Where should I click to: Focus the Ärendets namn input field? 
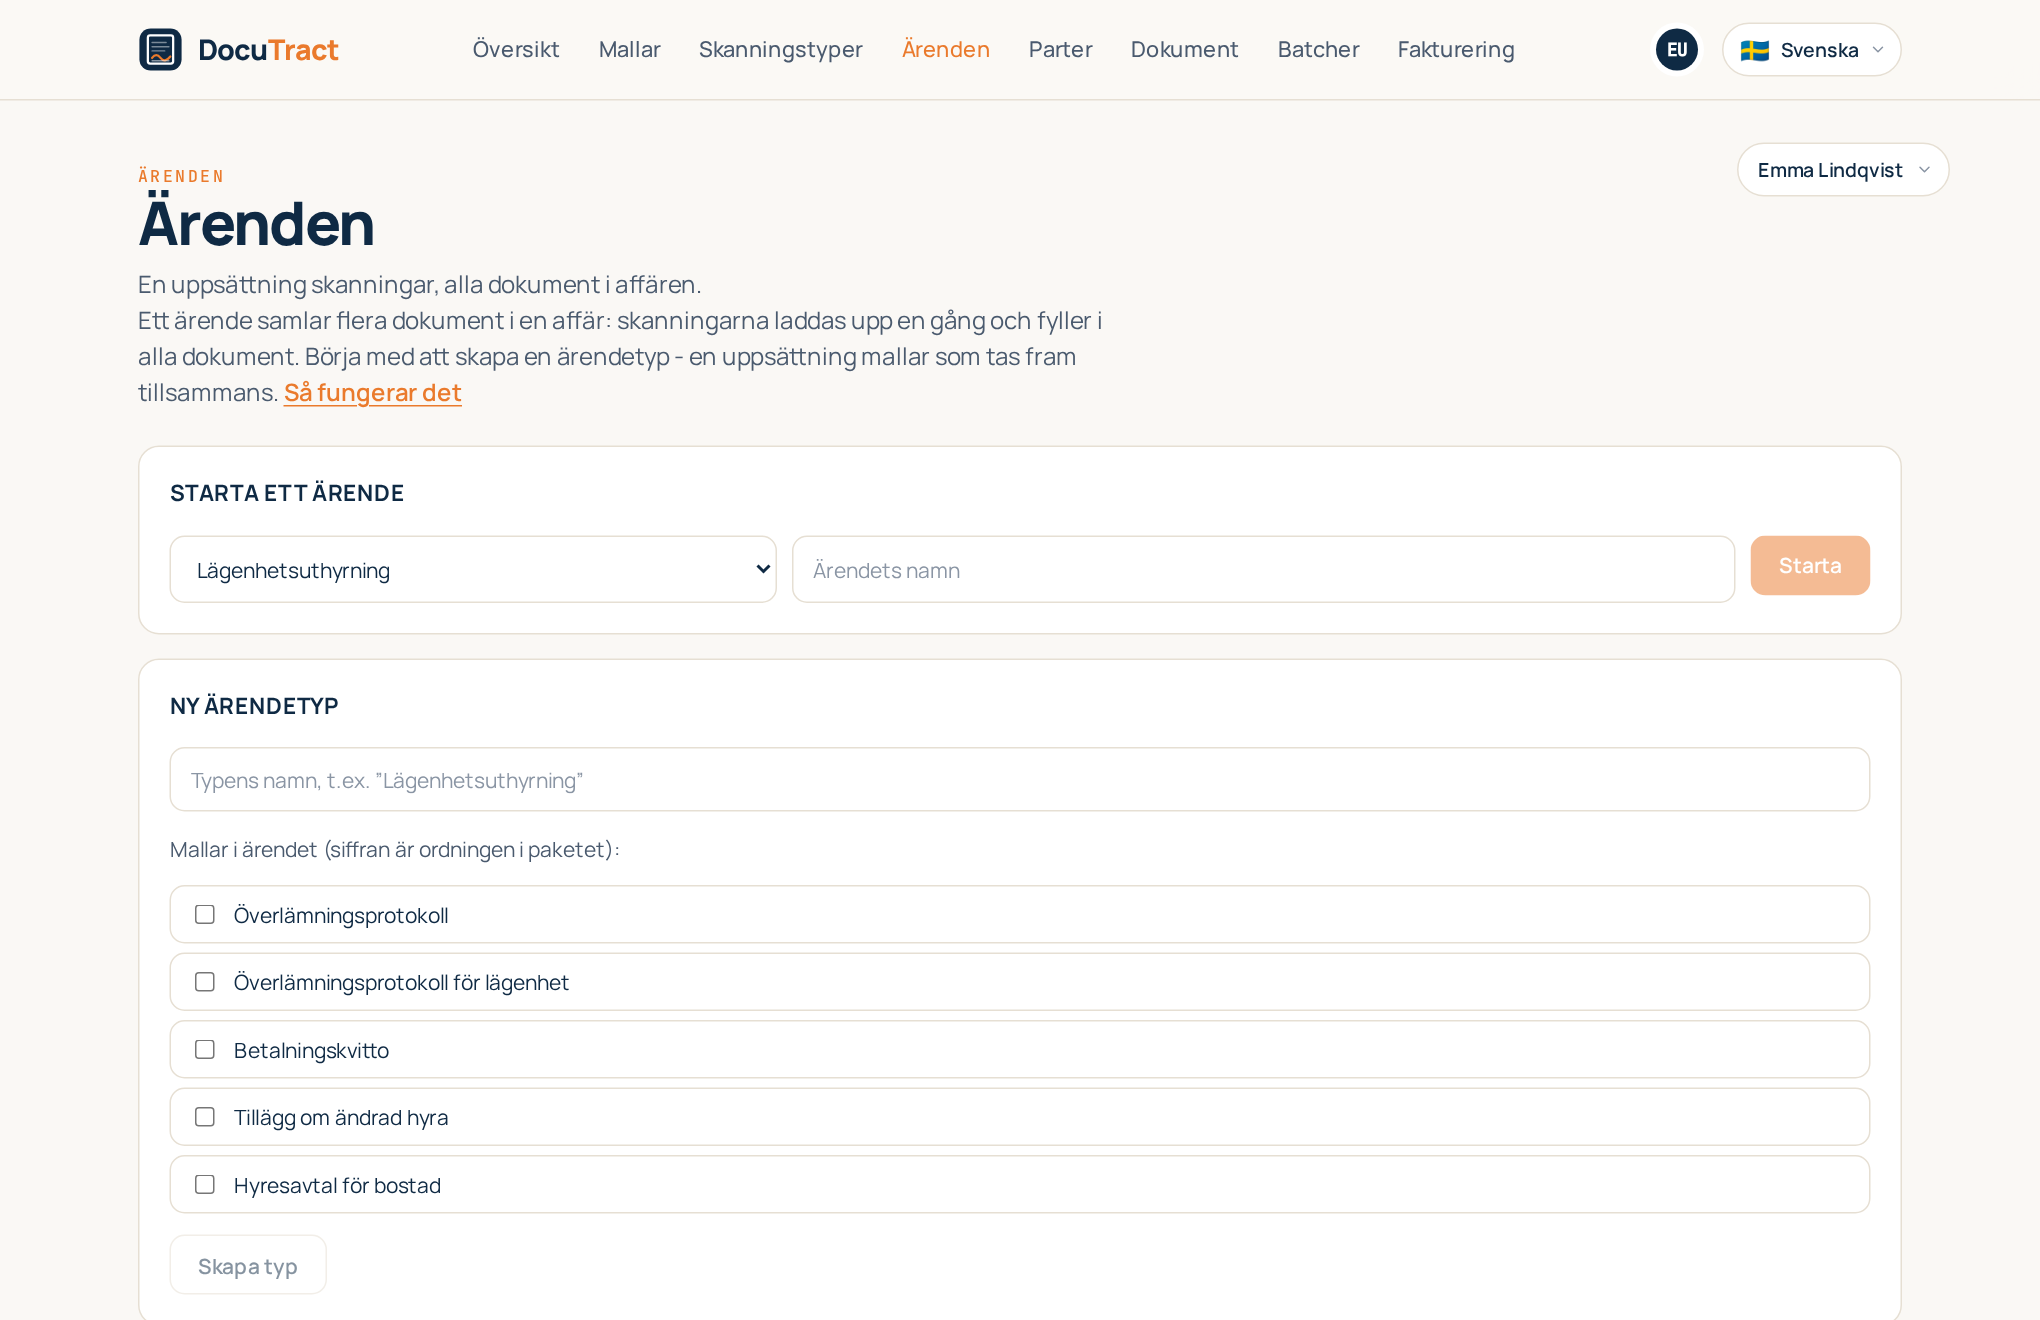[1263, 569]
